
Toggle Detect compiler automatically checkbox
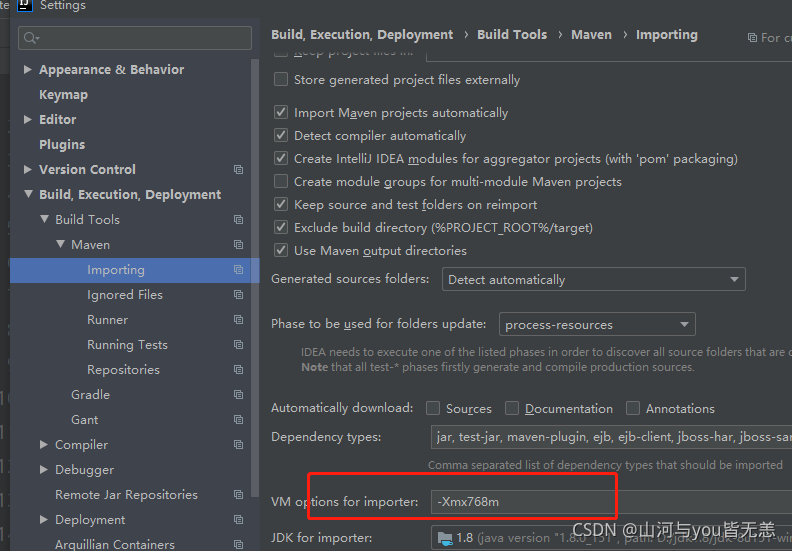[x=281, y=135]
